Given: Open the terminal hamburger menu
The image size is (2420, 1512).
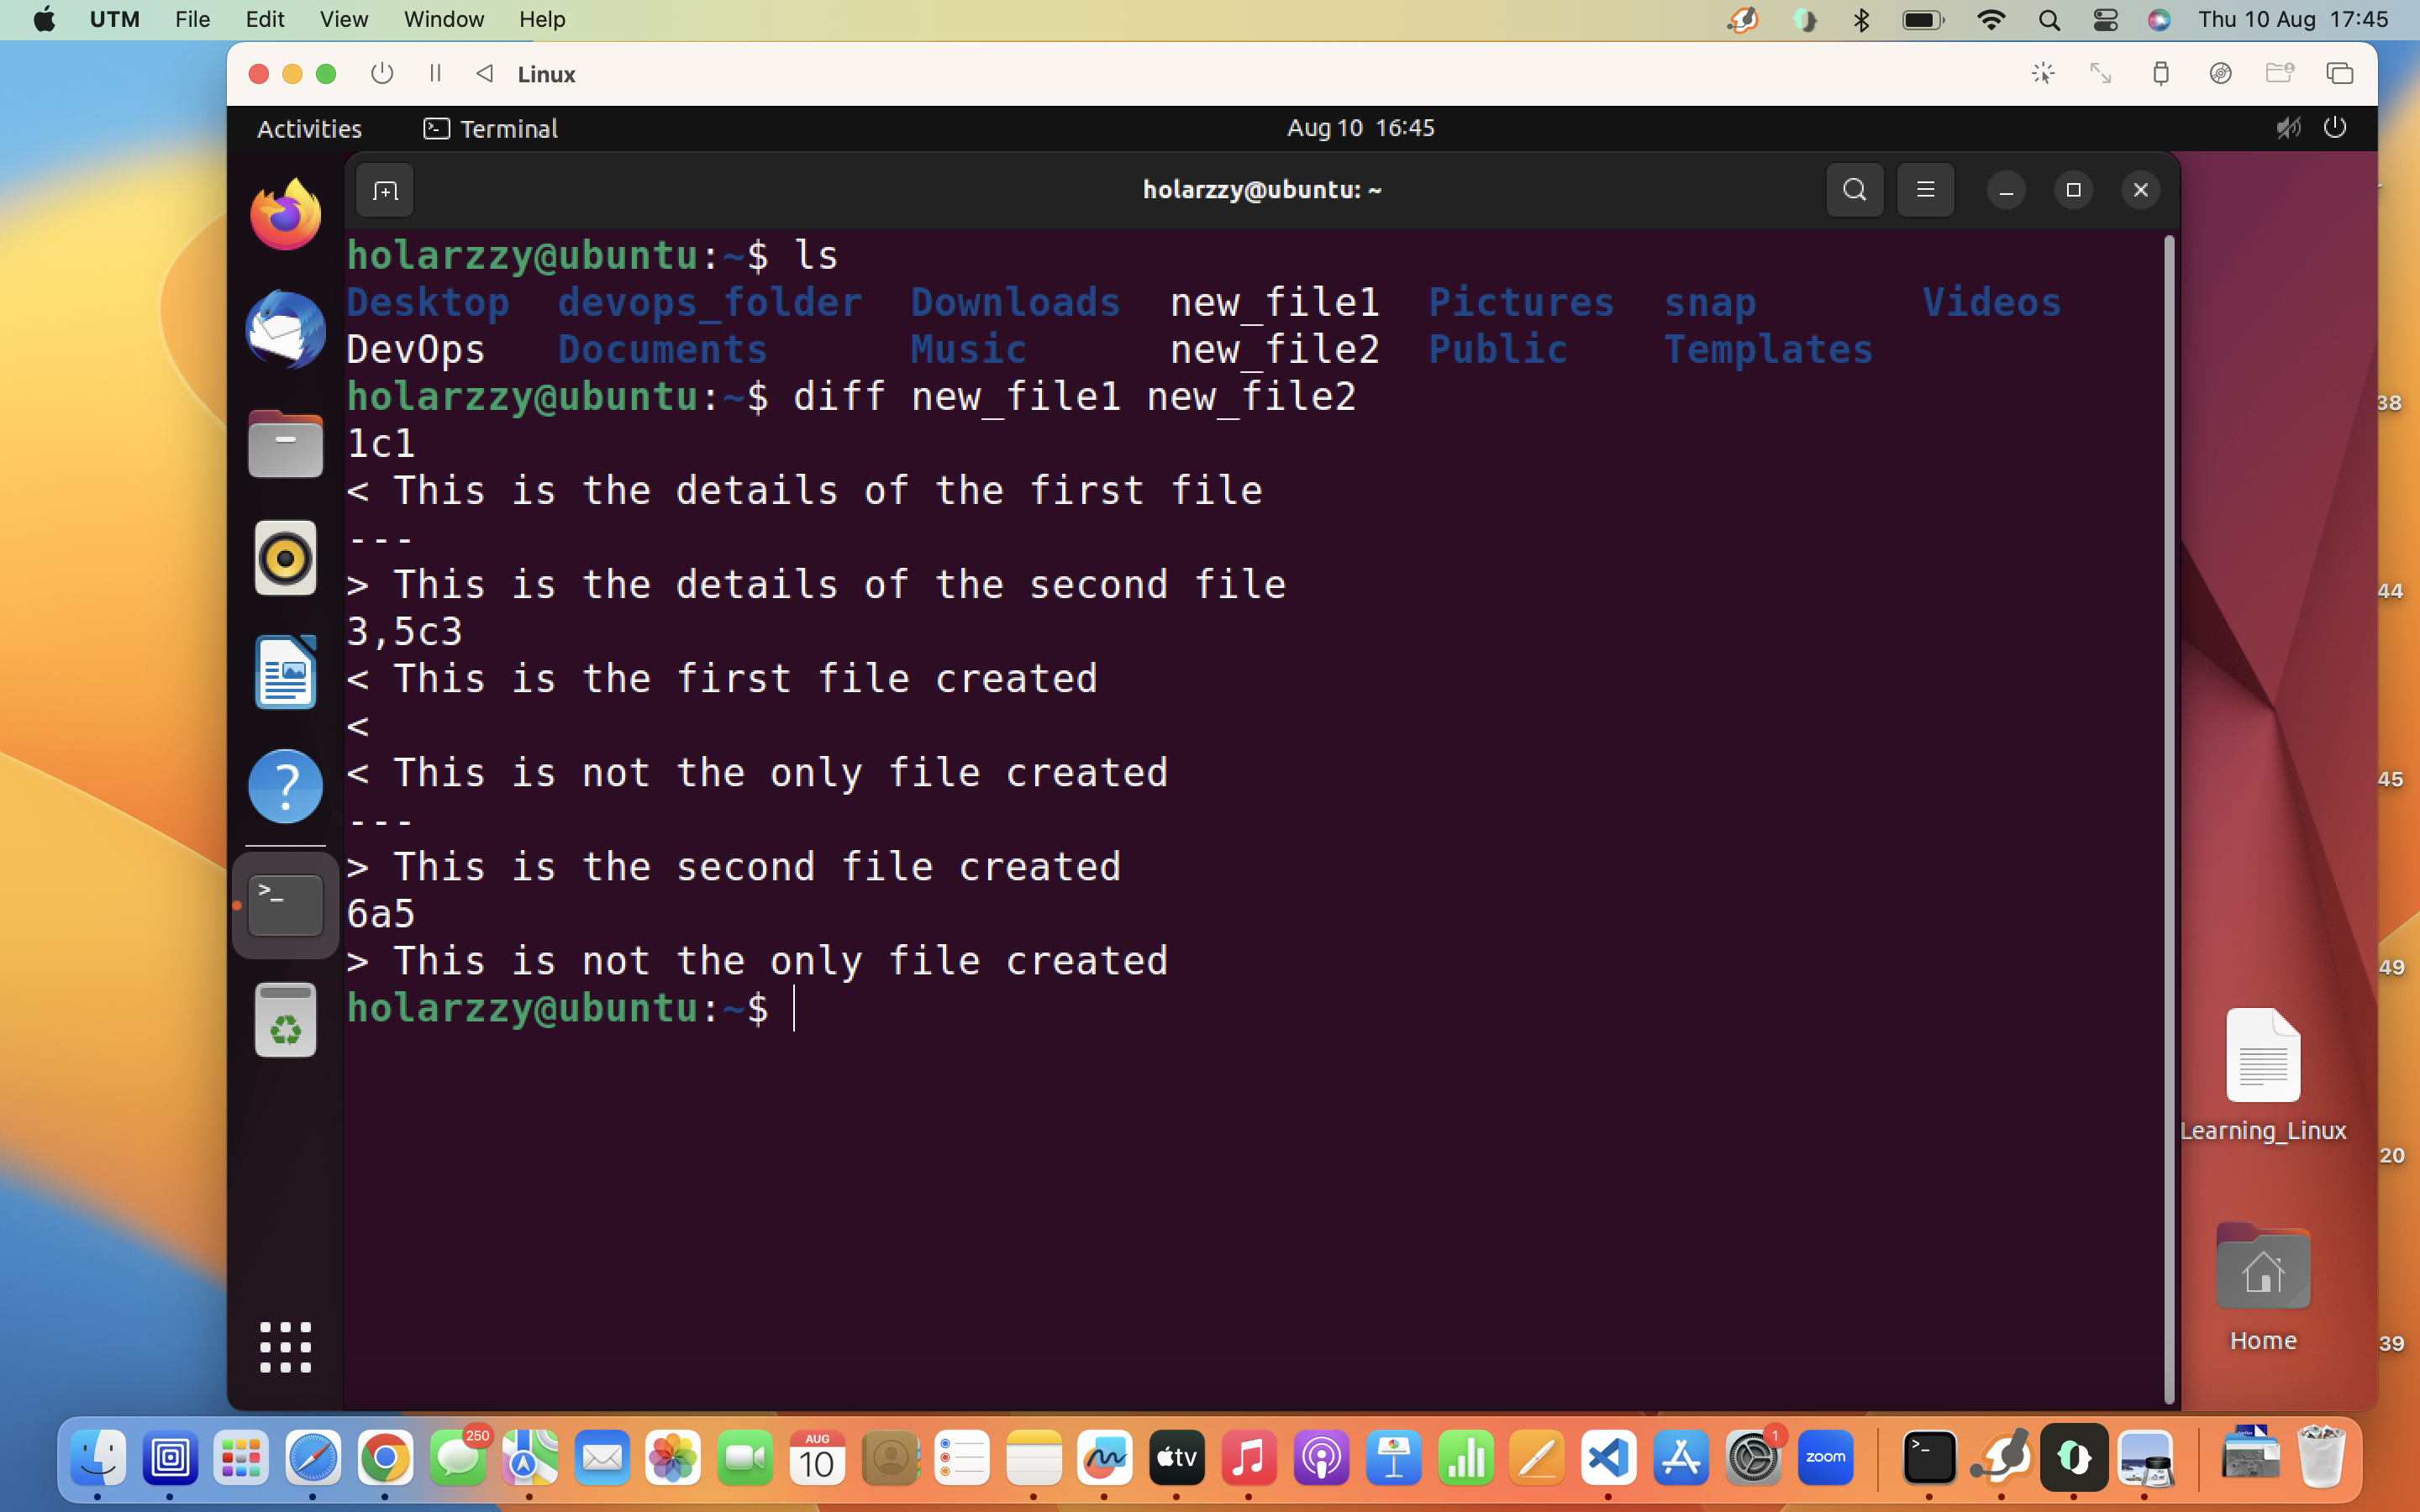Looking at the screenshot, I should tap(1925, 189).
